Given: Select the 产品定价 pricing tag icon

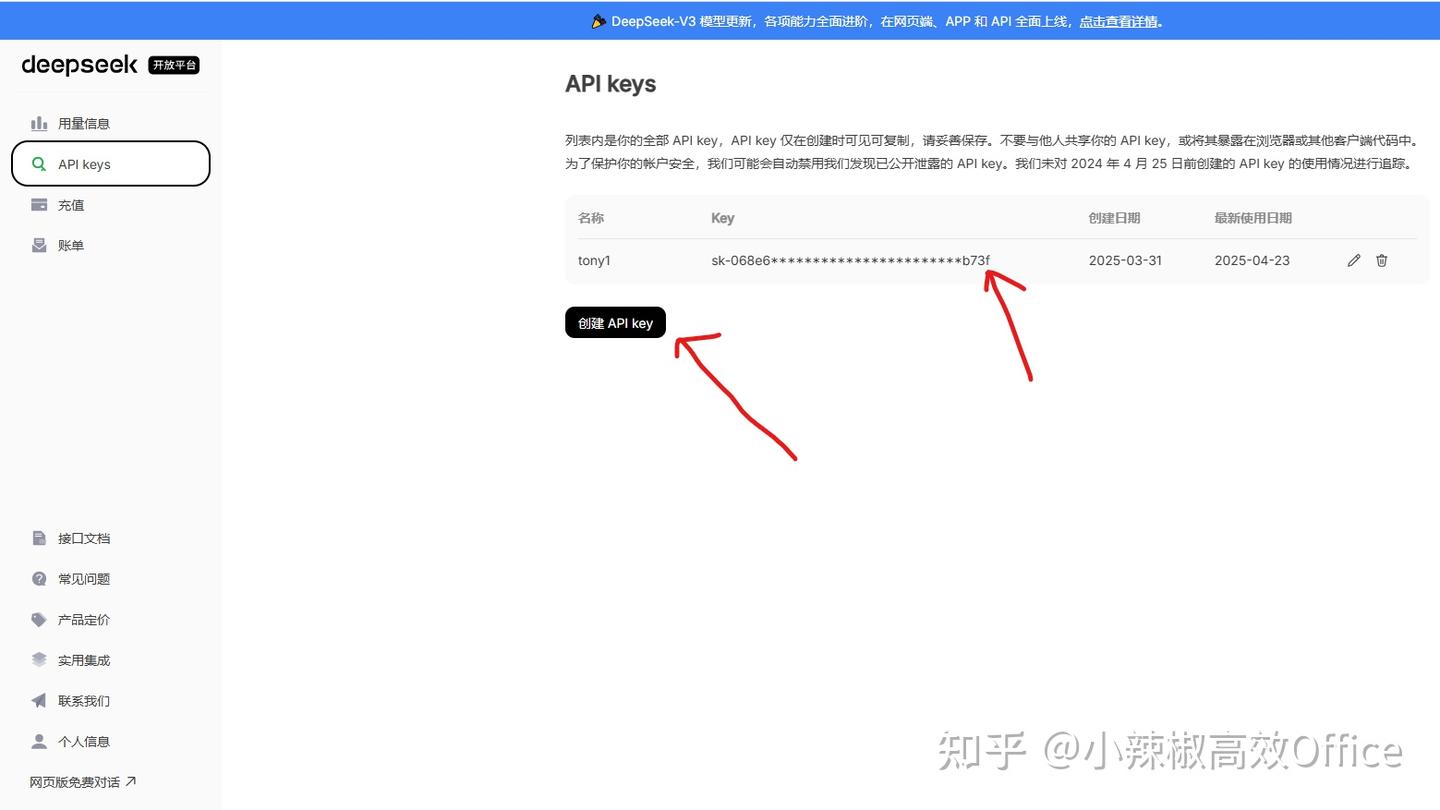Looking at the screenshot, I should click(38, 619).
